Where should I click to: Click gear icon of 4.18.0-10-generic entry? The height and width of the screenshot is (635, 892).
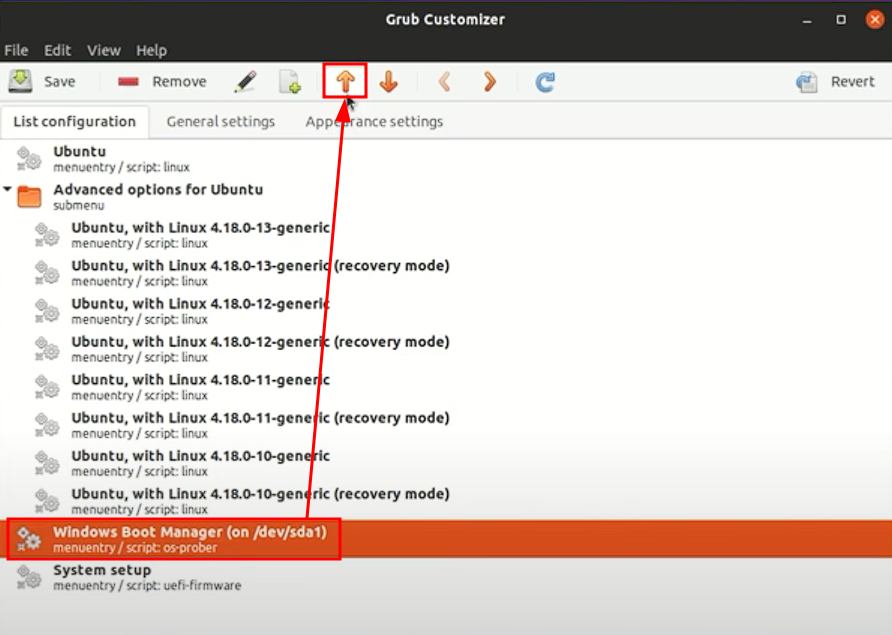(47, 464)
